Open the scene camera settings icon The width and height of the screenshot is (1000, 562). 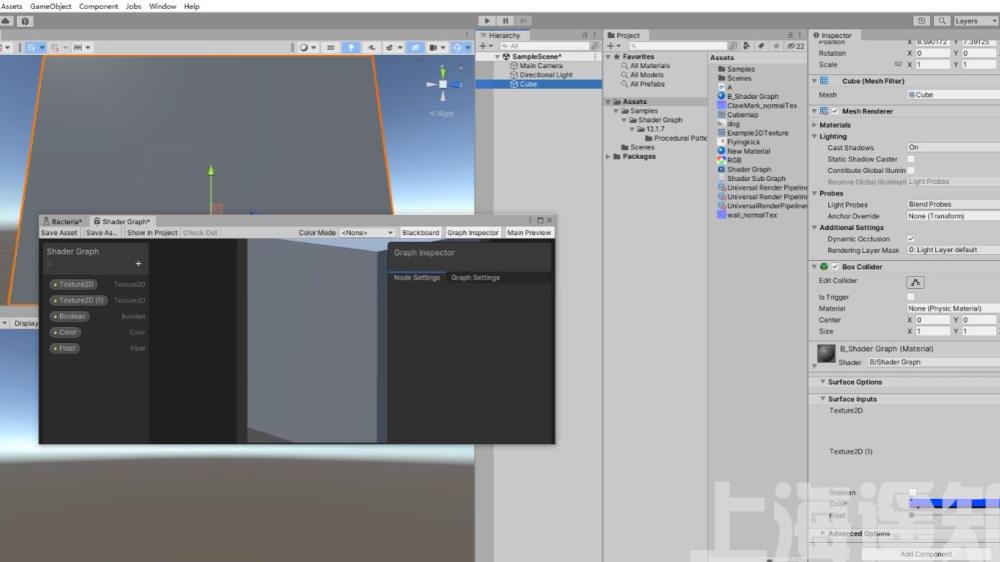pos(436,47)
